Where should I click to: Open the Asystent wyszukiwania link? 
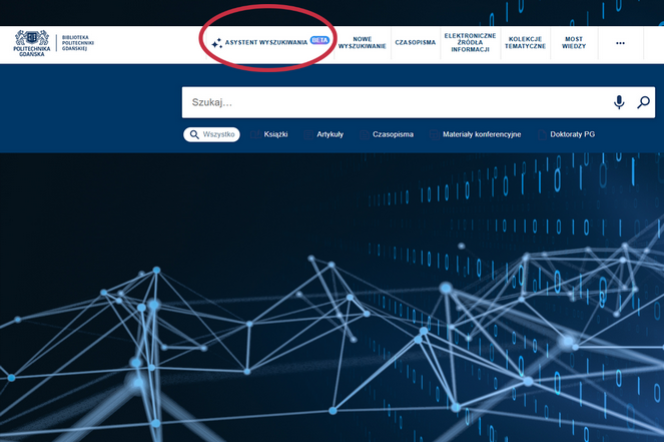coord(266,43)
